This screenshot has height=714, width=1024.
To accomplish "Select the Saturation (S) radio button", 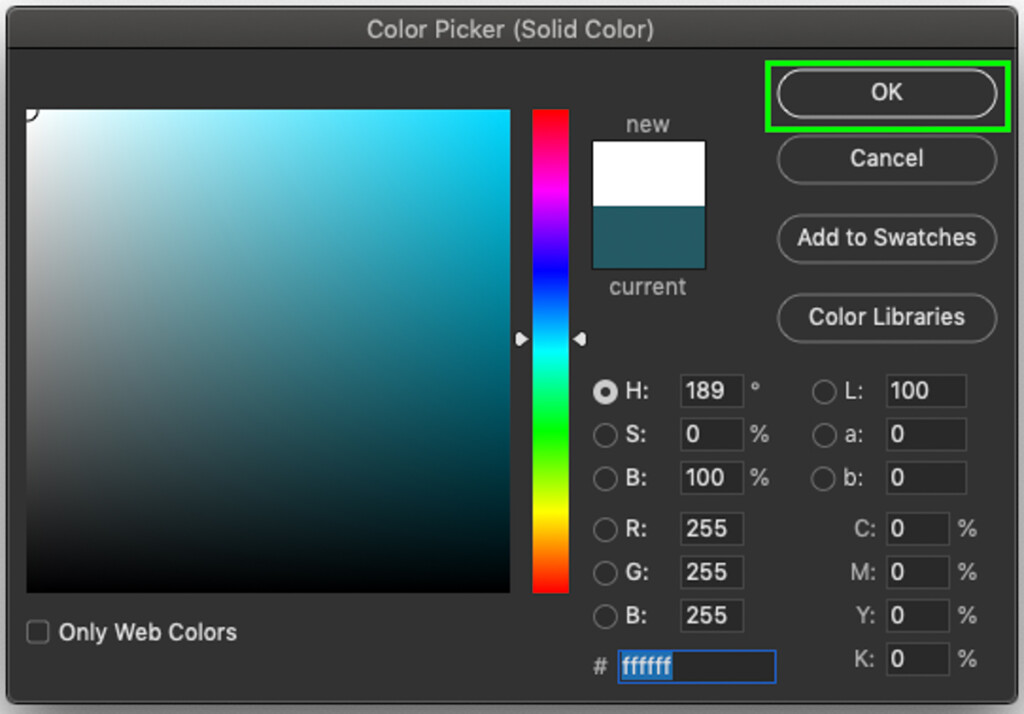I will 605,435.
